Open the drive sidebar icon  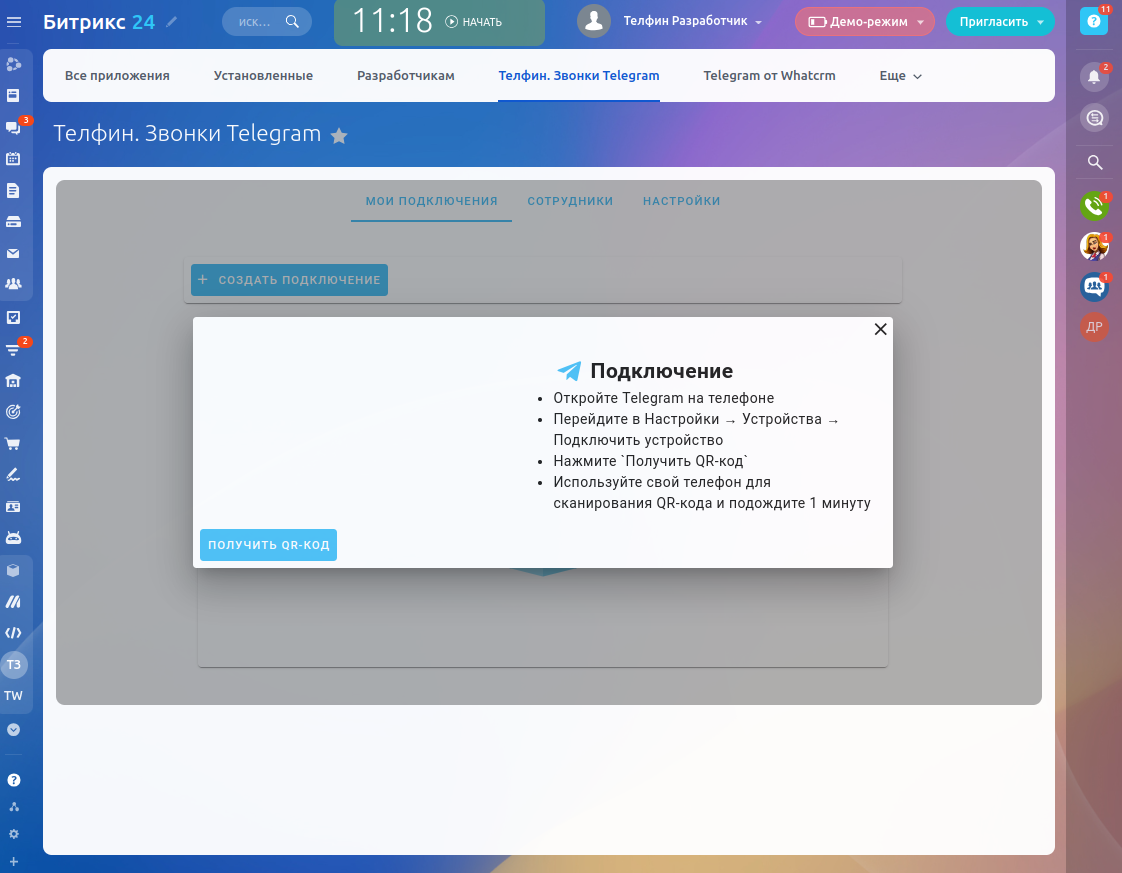(14, 222)
